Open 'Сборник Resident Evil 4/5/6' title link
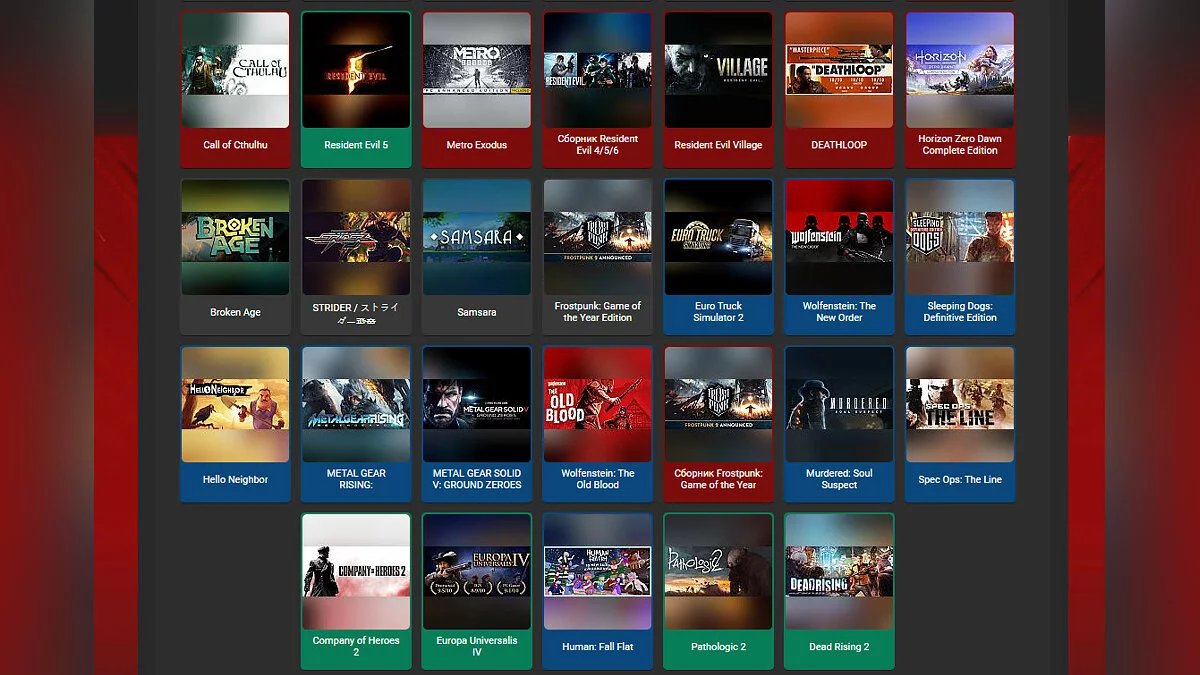This screenshot has height=675, width=1200. [598, 145]
